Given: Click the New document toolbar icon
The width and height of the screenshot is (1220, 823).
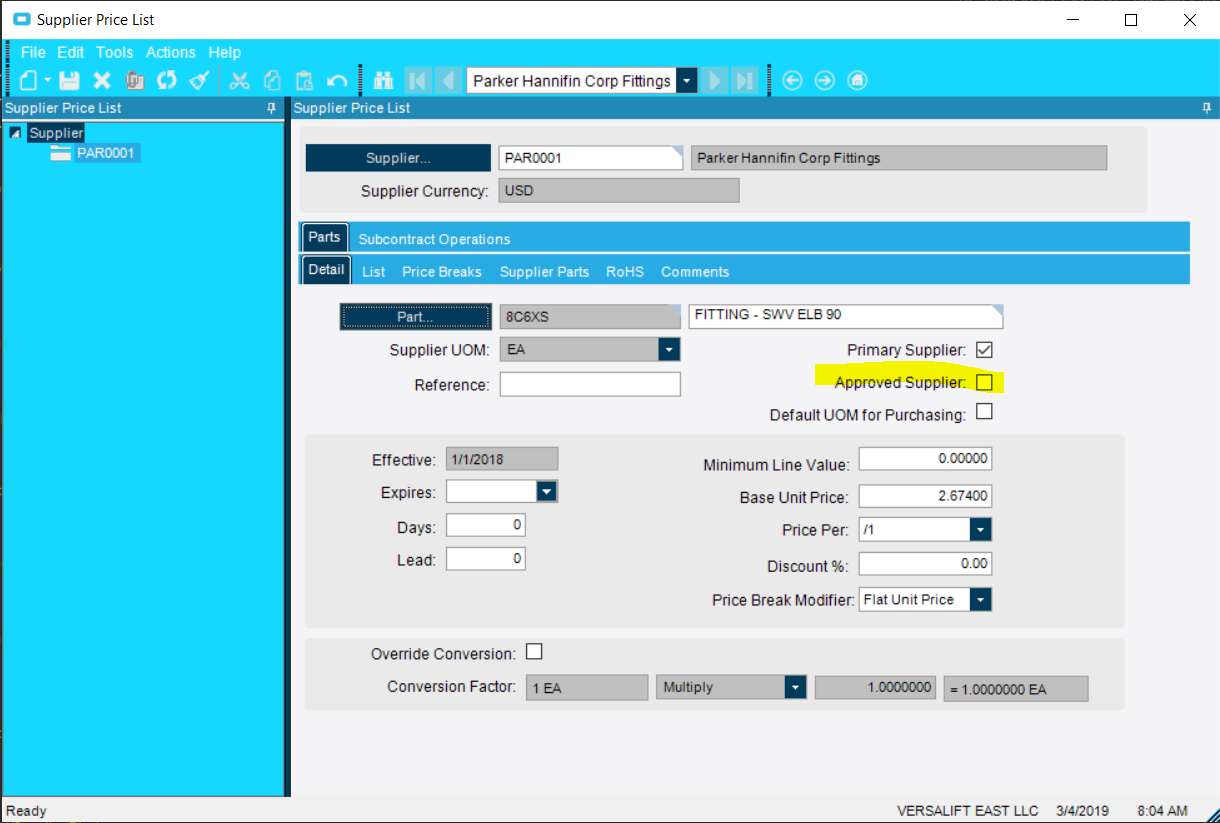Looking at the screenshot, I should point(30,81).
